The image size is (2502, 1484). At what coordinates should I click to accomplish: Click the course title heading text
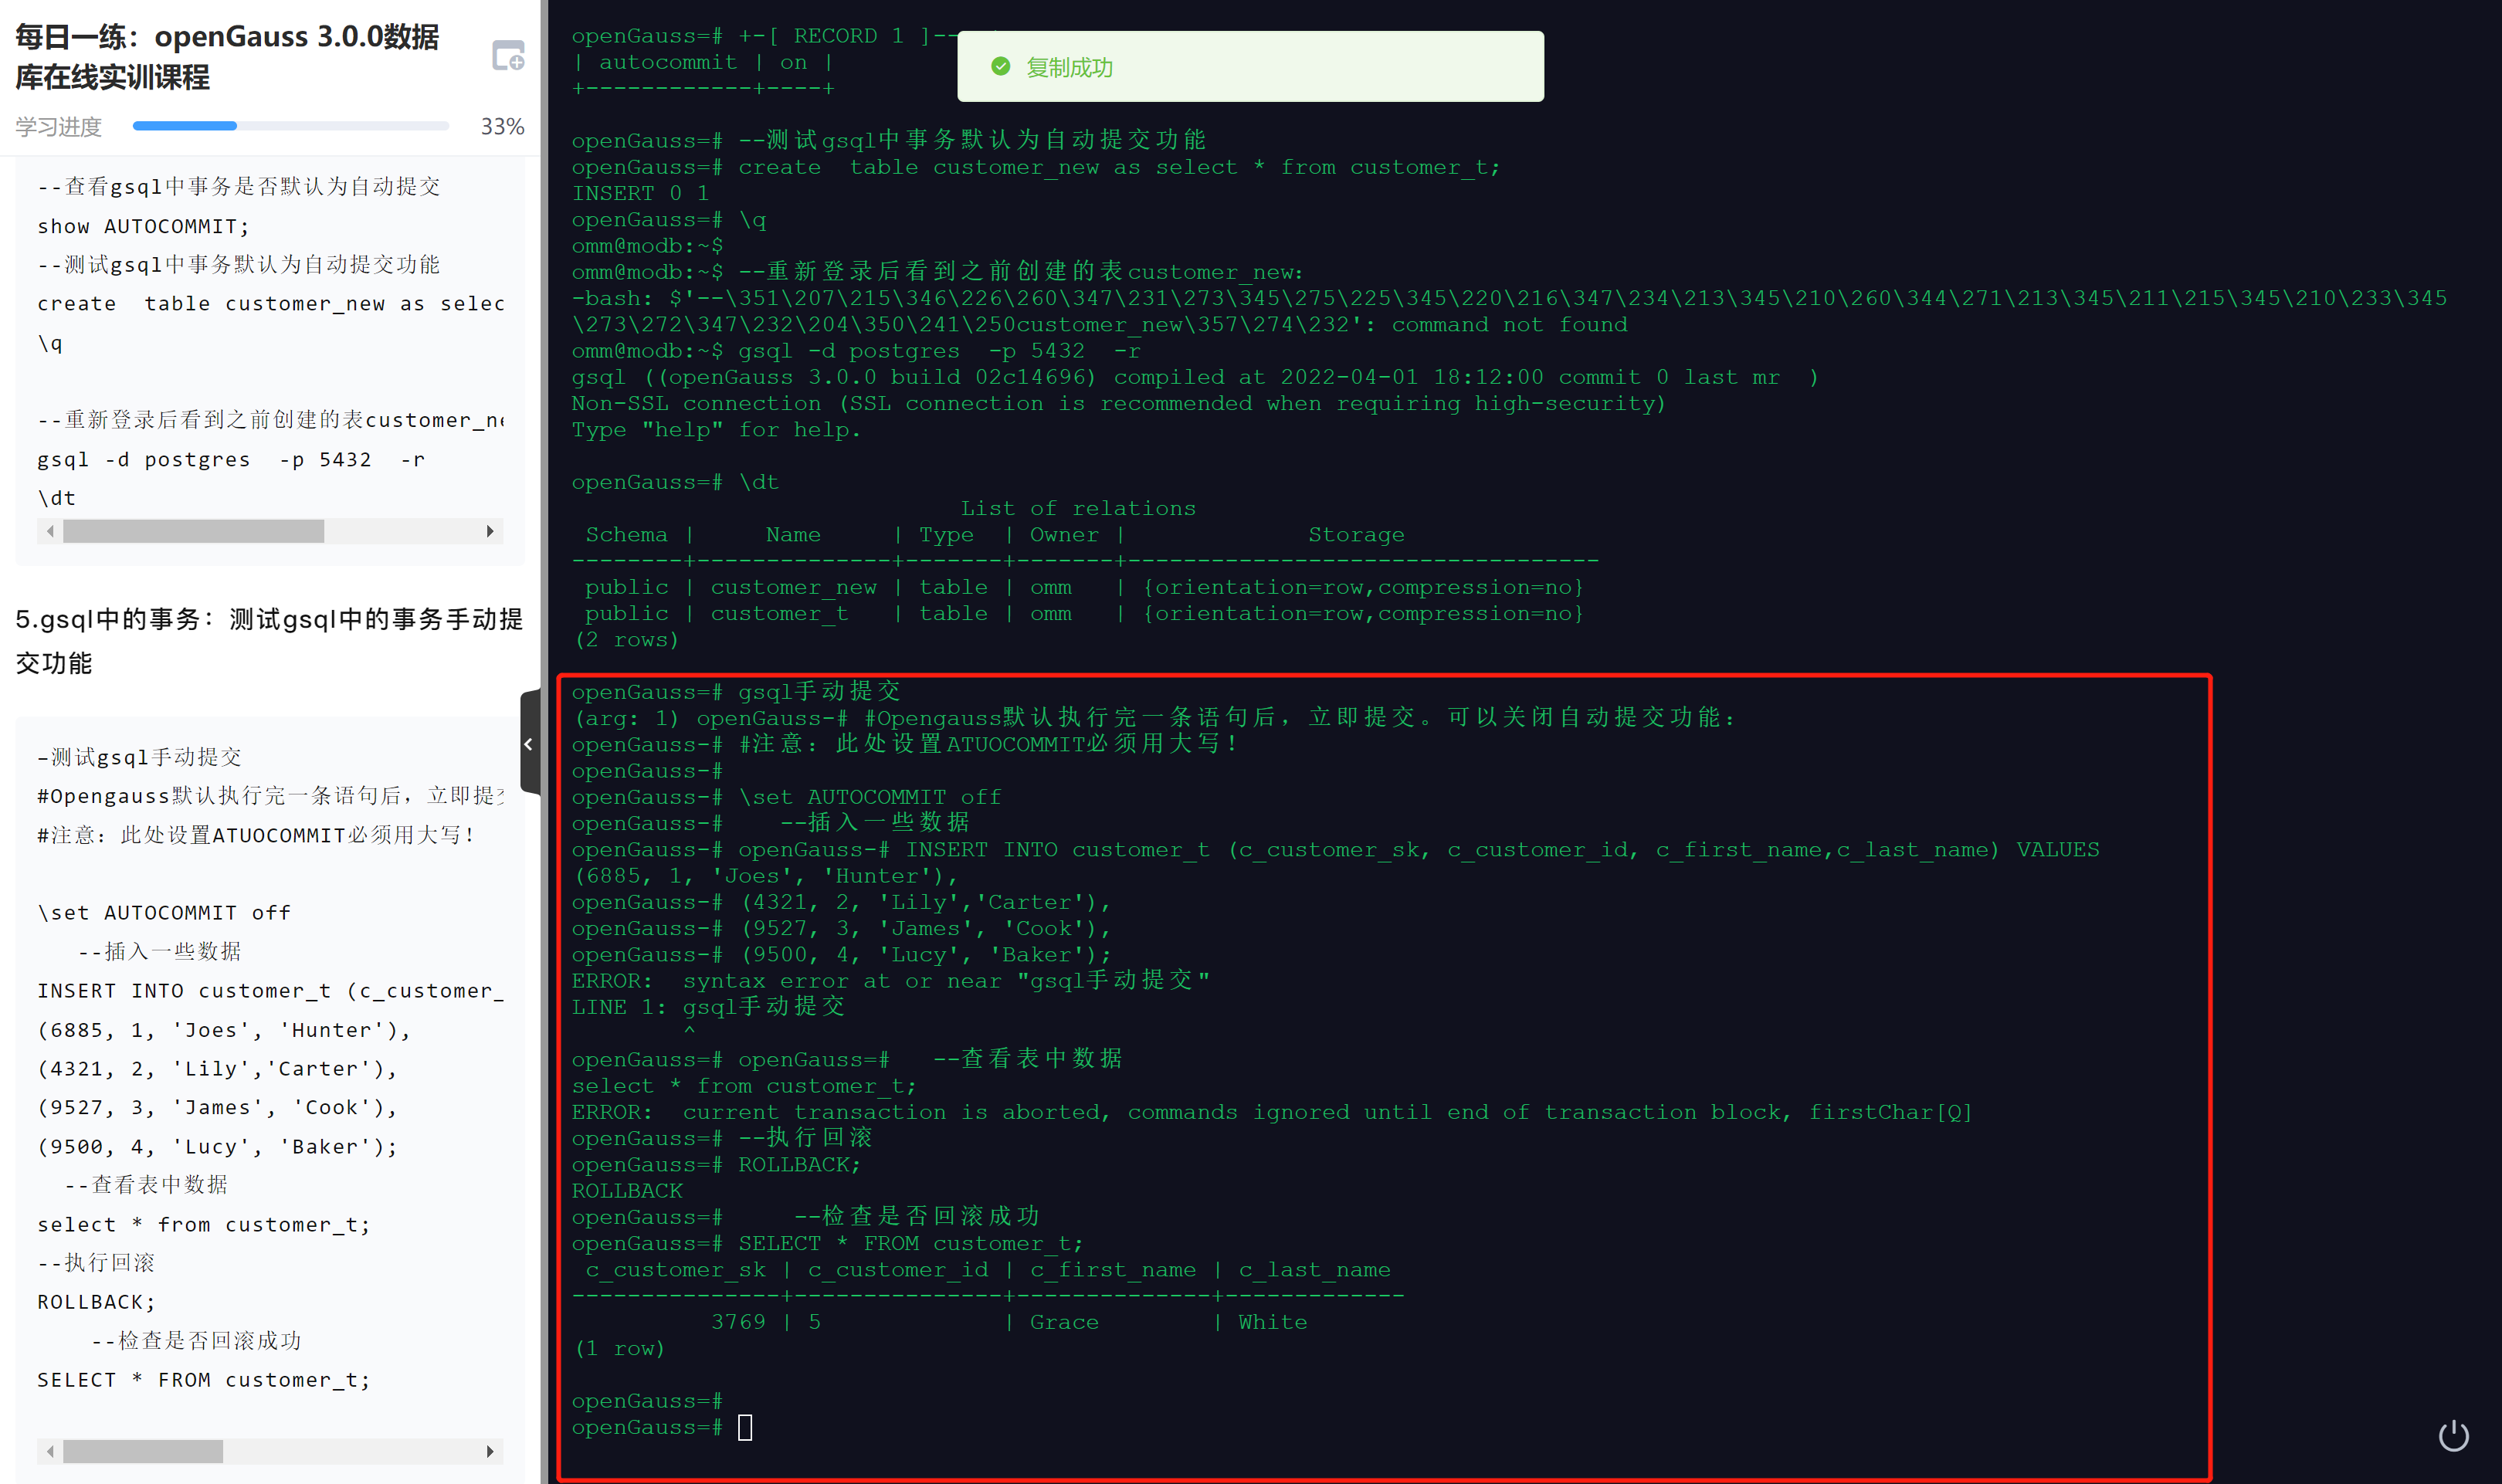click(x=227, y=56)
